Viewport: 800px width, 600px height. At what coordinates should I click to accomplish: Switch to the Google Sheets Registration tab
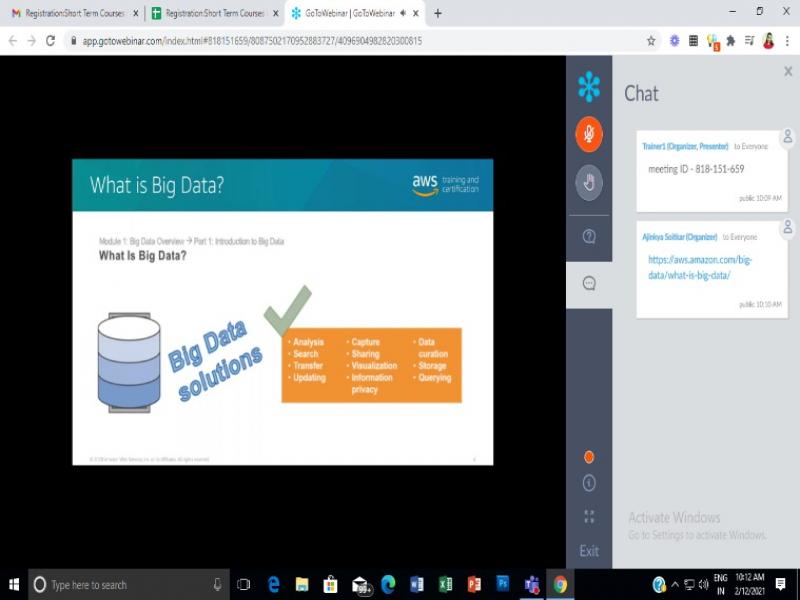click(x=208, y=13)
